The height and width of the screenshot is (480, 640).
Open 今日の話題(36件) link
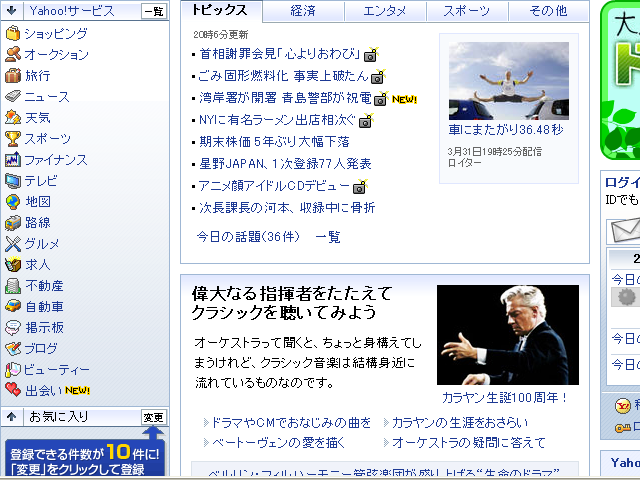[248, 236]
